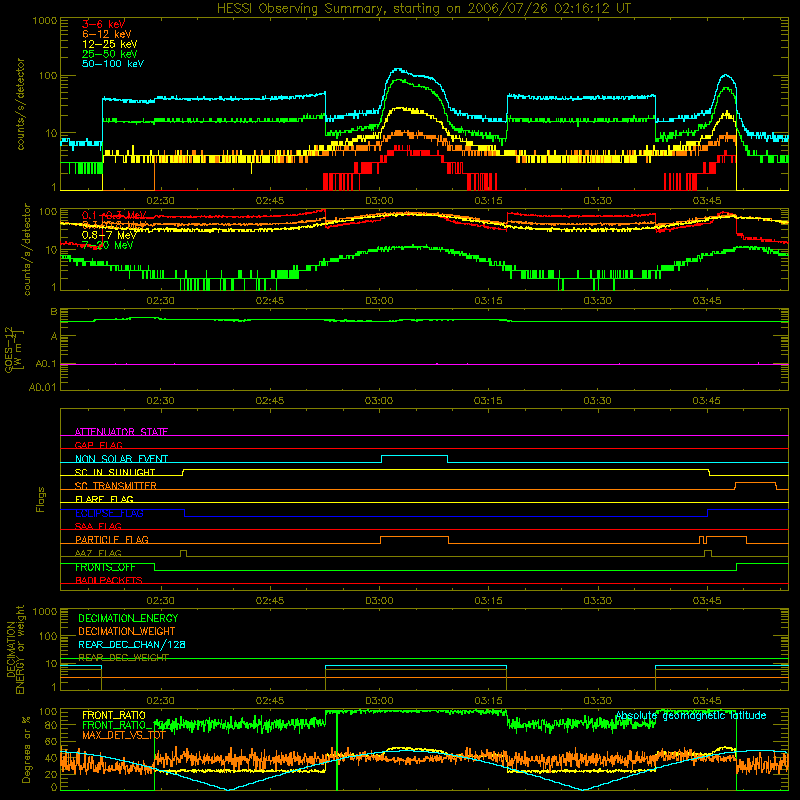
Task: Click "02:45" on the decimation panel time axis
Action: (x=270, y=701)
